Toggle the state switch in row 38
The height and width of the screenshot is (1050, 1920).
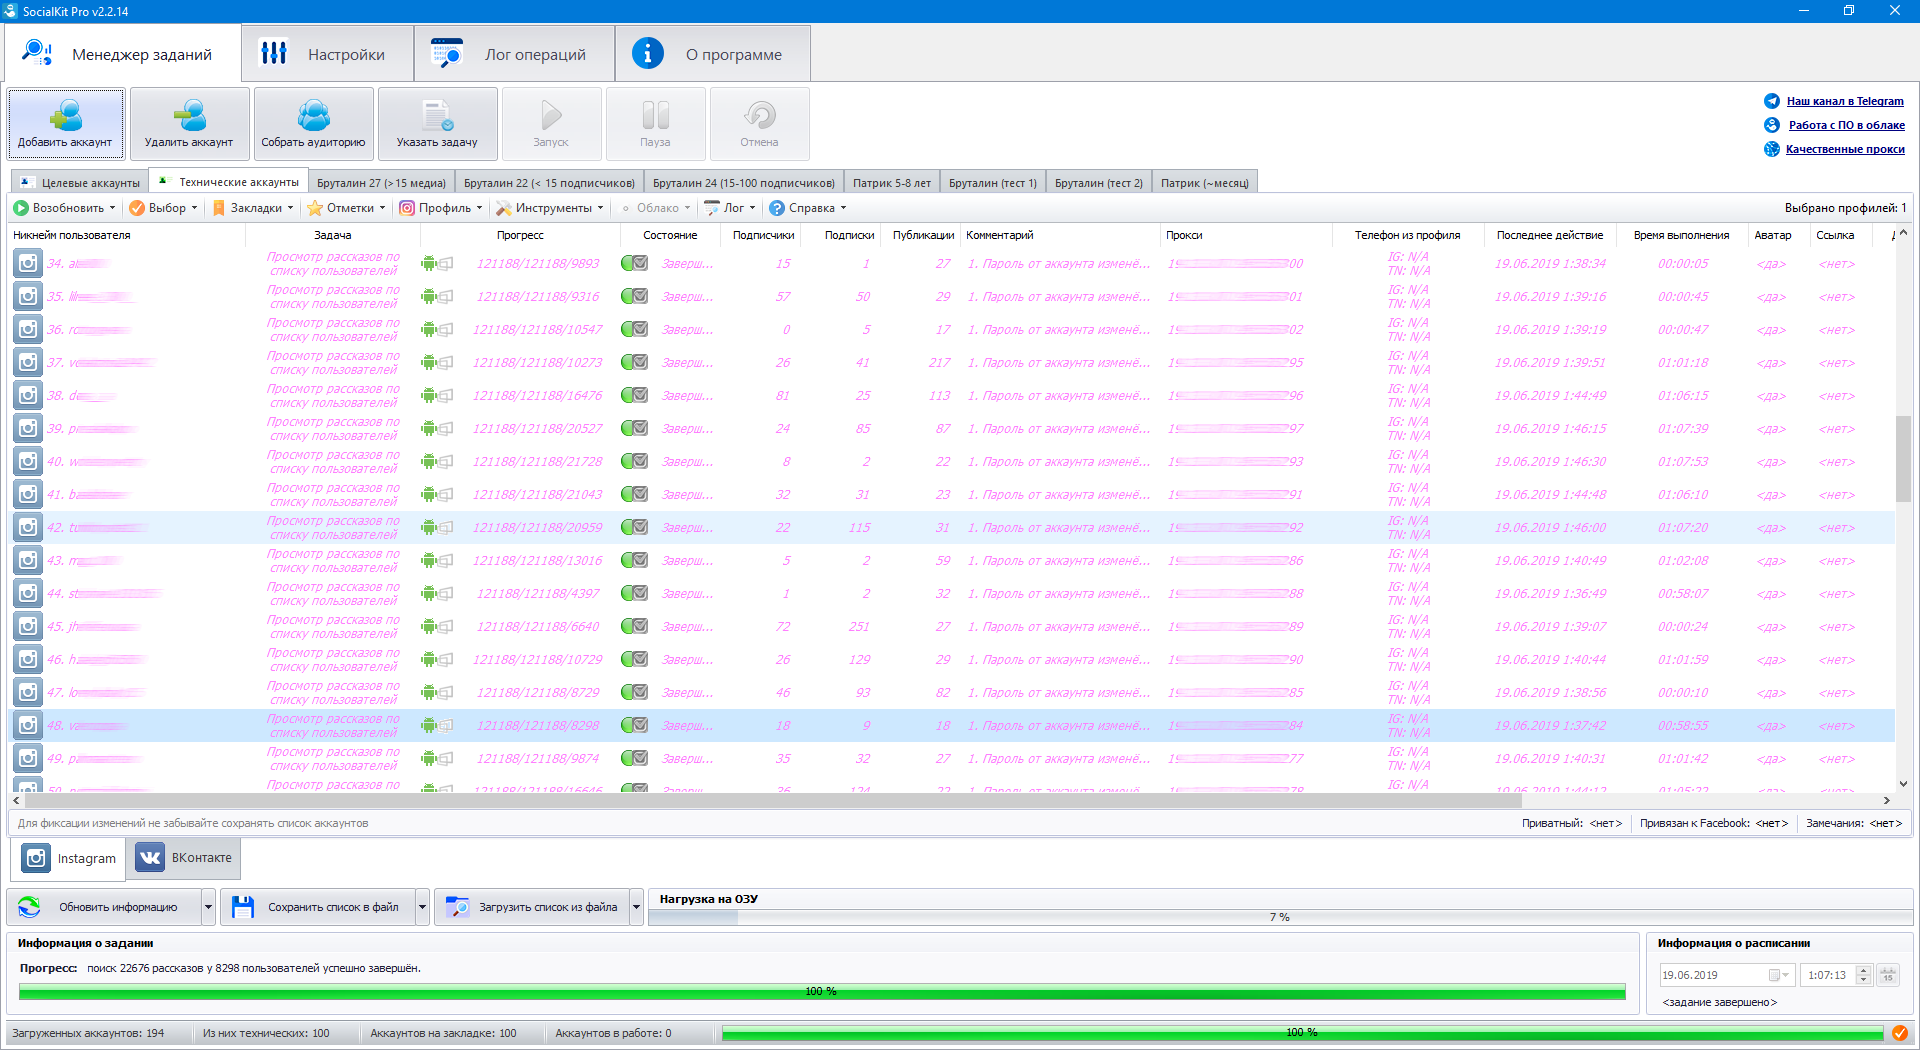[x=634, y=395]
